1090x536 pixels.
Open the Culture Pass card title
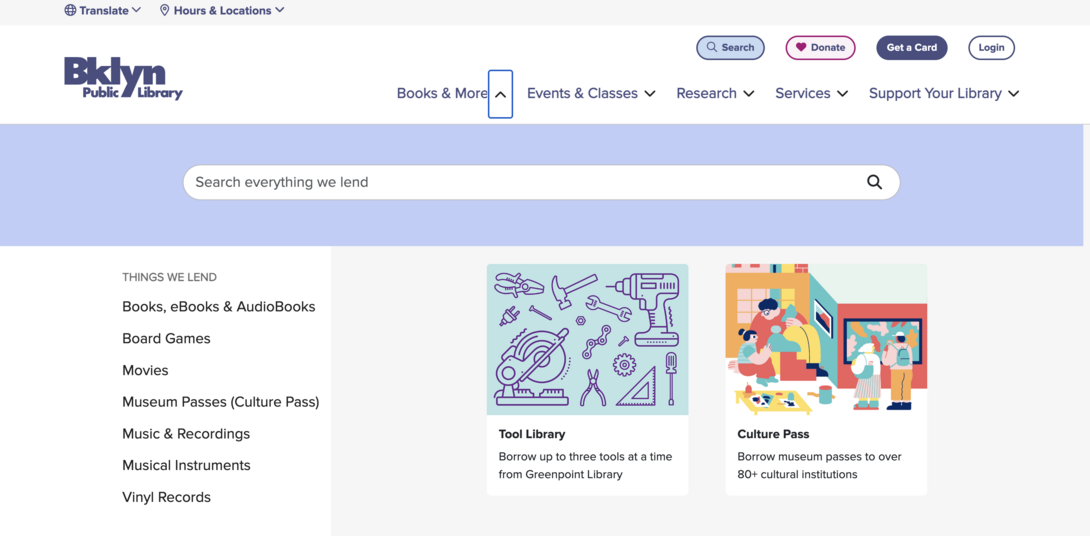pyautogui.click(x=773, y=435)
